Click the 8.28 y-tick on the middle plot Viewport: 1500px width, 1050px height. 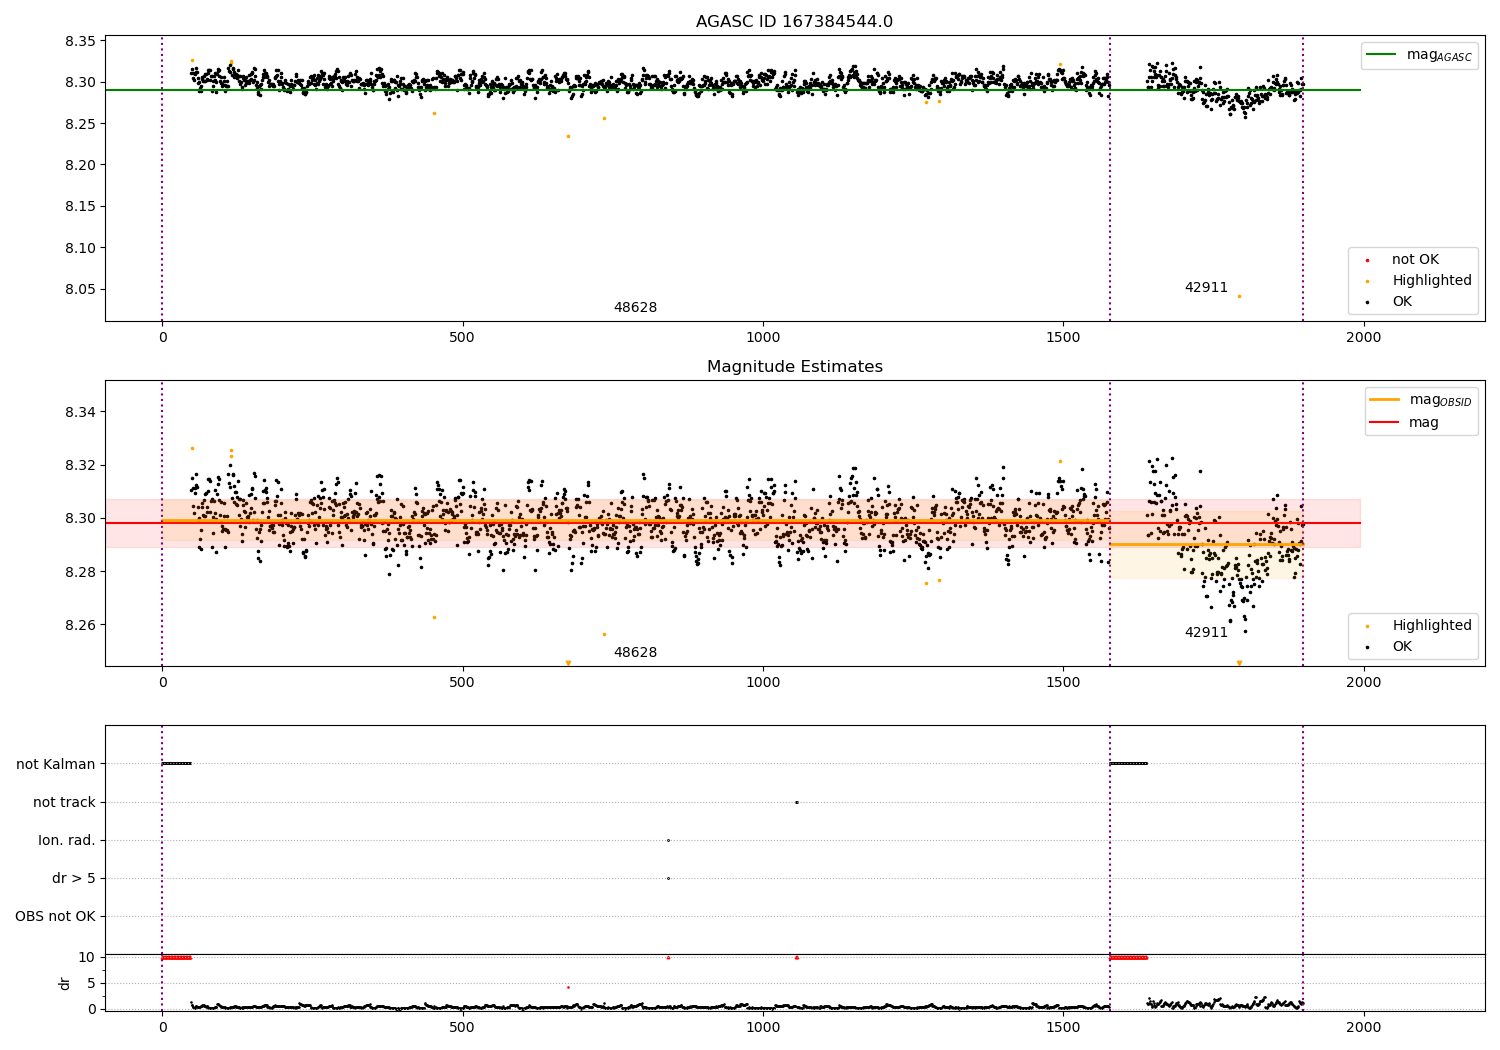click(80, 572)
